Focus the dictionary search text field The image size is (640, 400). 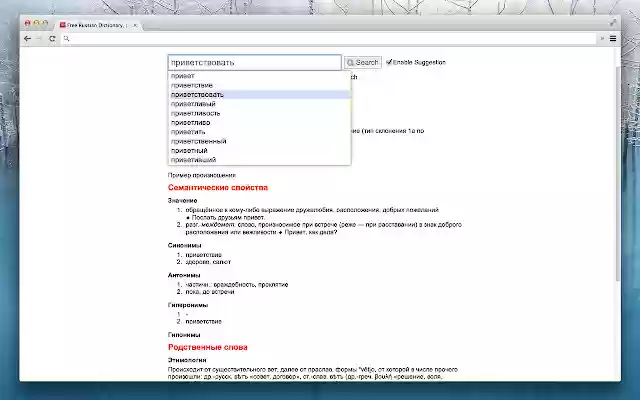tap(254, 62)
